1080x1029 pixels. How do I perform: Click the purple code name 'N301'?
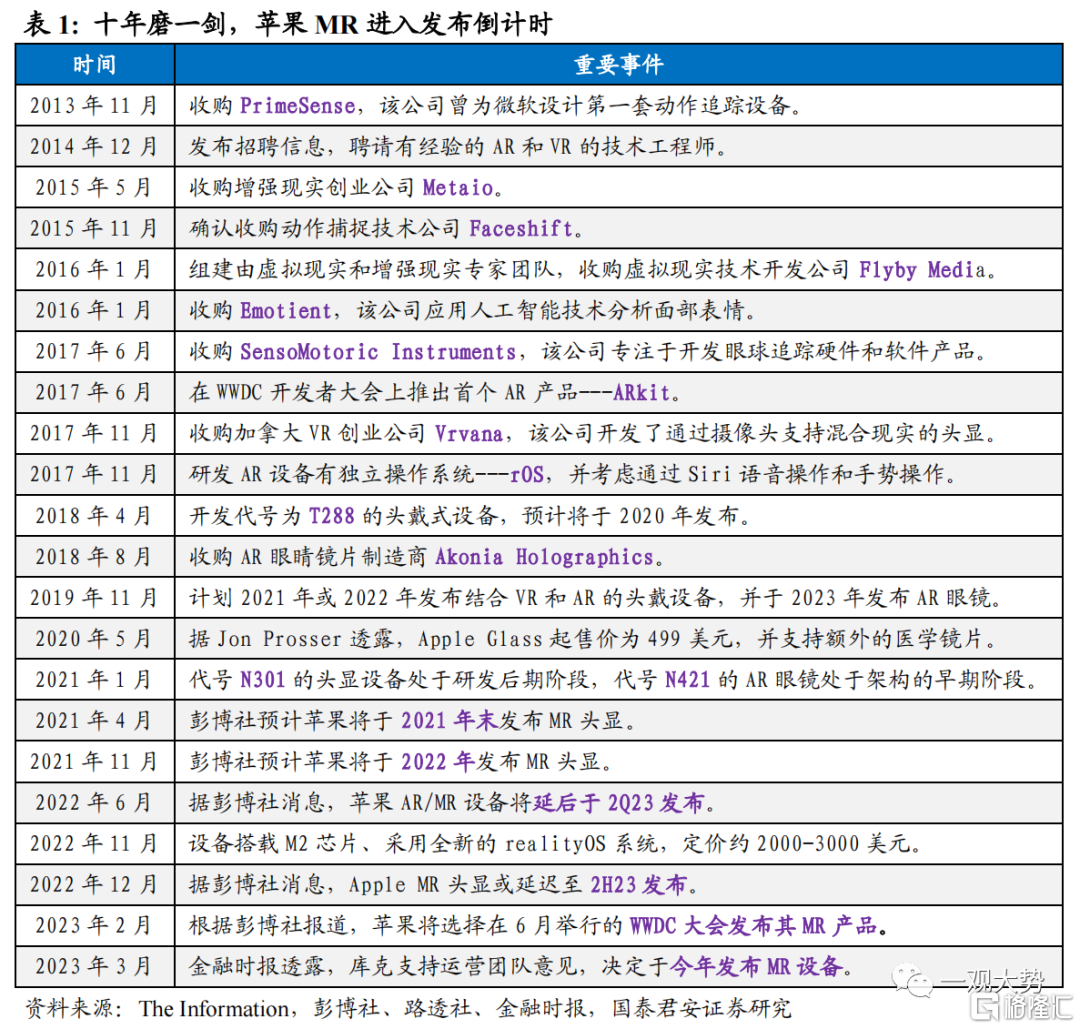[x=262, y=680]
